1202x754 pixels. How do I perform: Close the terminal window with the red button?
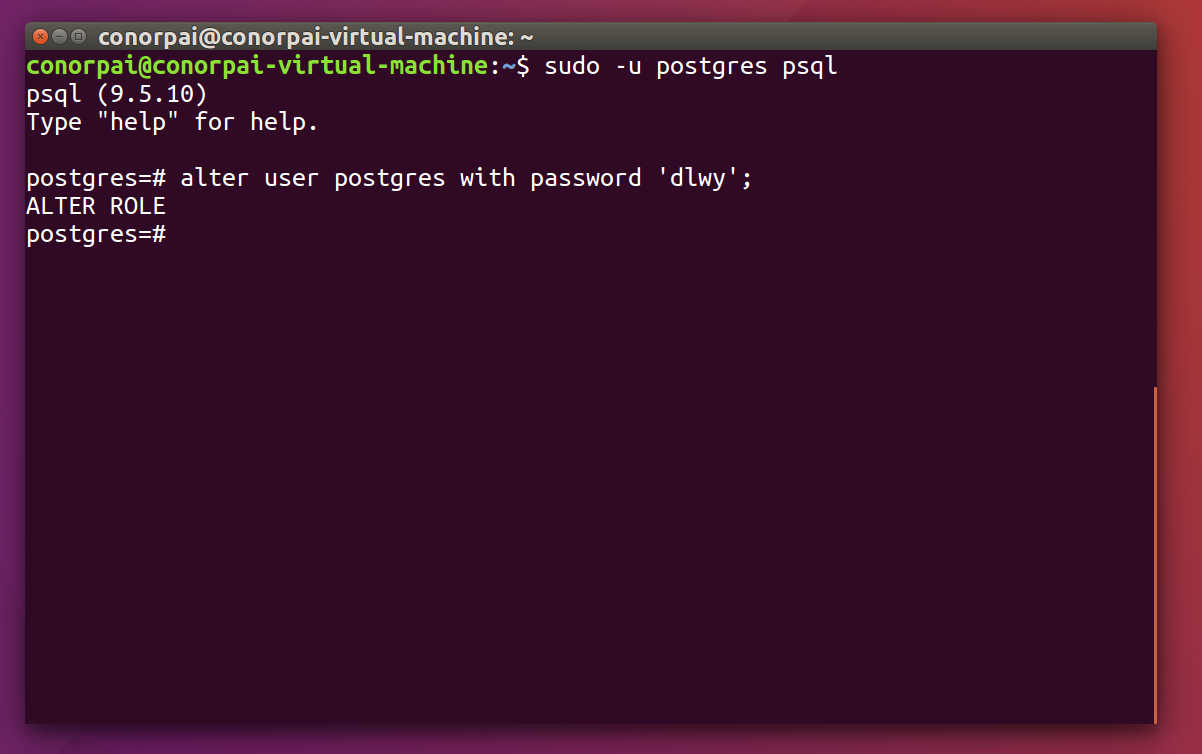tap(40, 36)
